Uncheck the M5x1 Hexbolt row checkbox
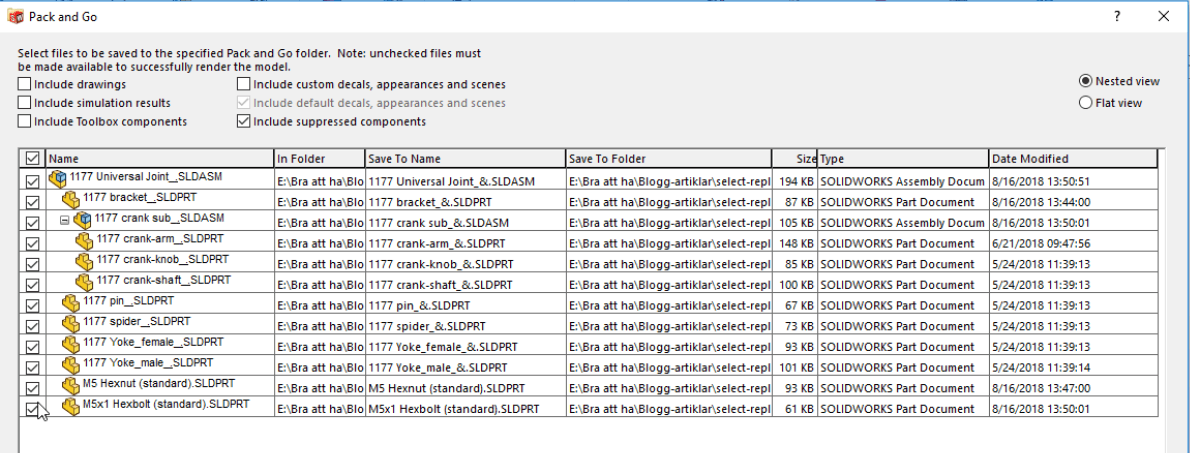1190x453 pixels. (x=32, y=408)
